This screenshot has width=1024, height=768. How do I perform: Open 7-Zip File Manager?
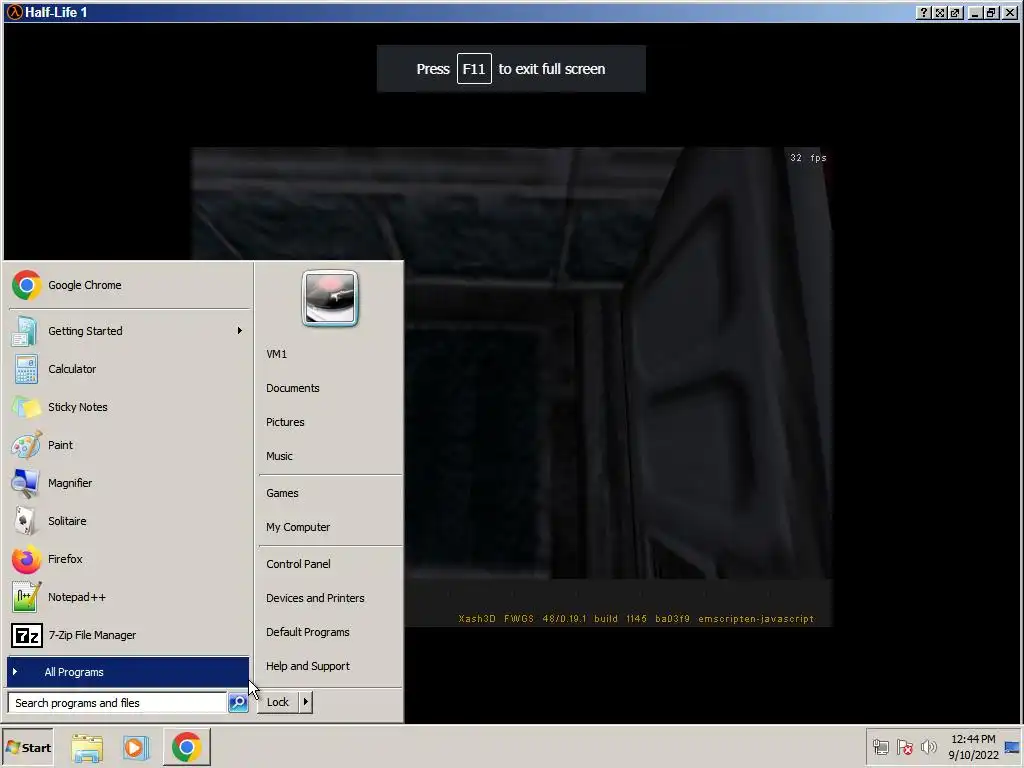[x=128, y=635]
